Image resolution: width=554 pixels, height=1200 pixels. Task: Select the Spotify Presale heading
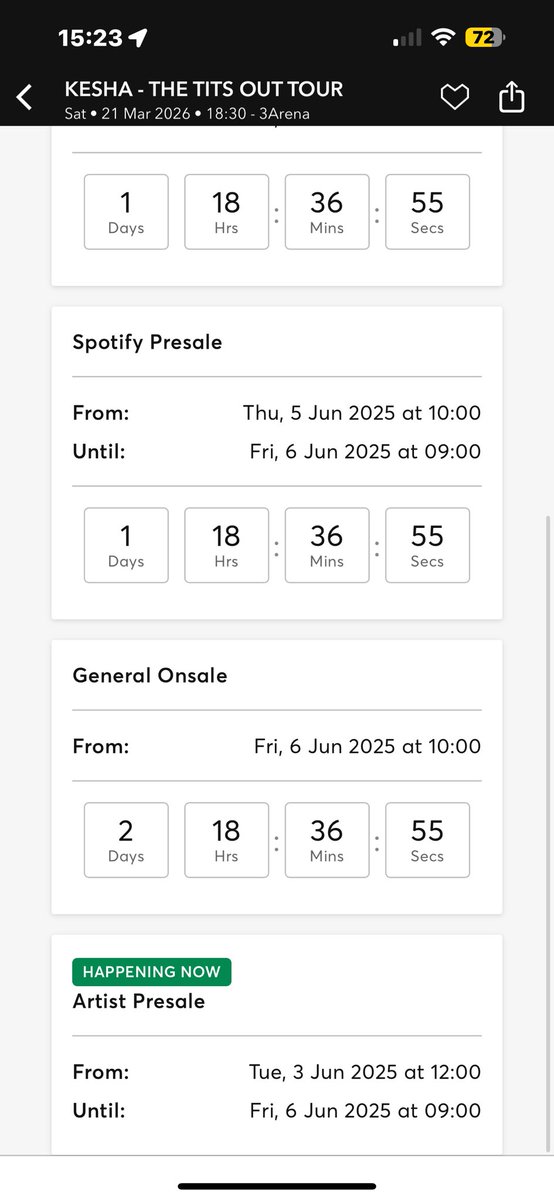[x=147, y=342]
